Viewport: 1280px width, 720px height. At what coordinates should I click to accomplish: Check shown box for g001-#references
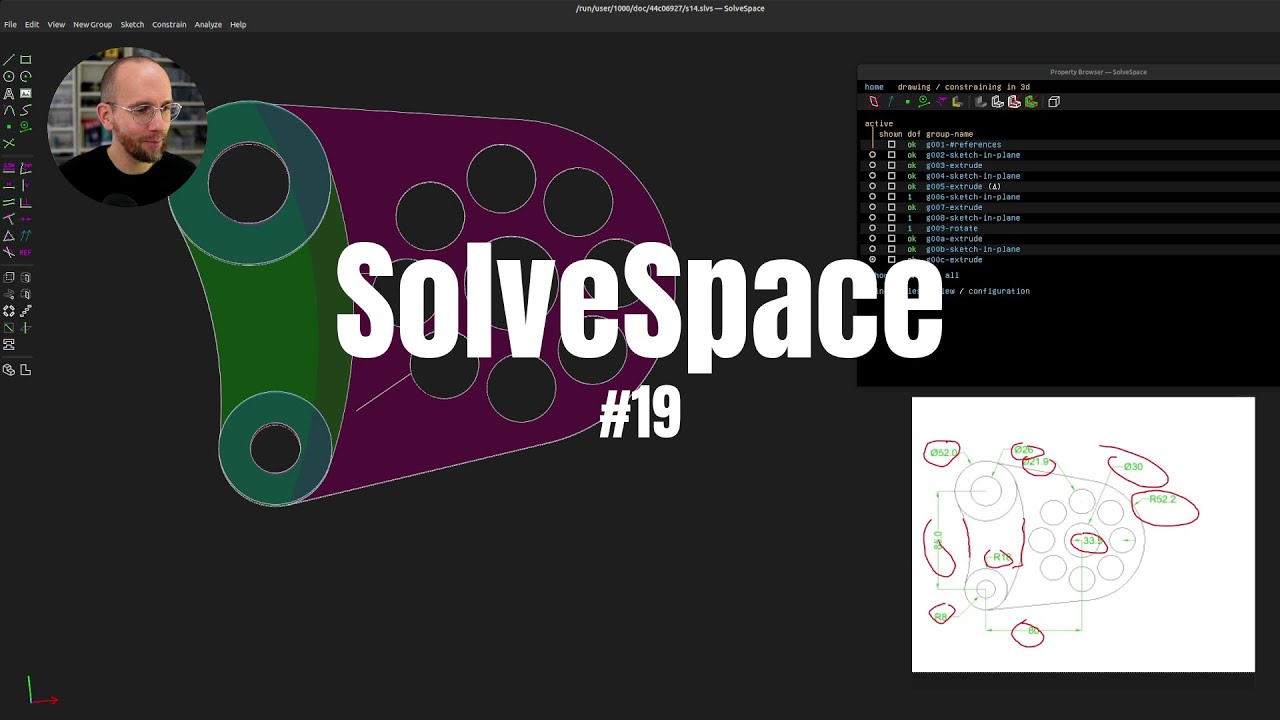[x=892, y=144]
